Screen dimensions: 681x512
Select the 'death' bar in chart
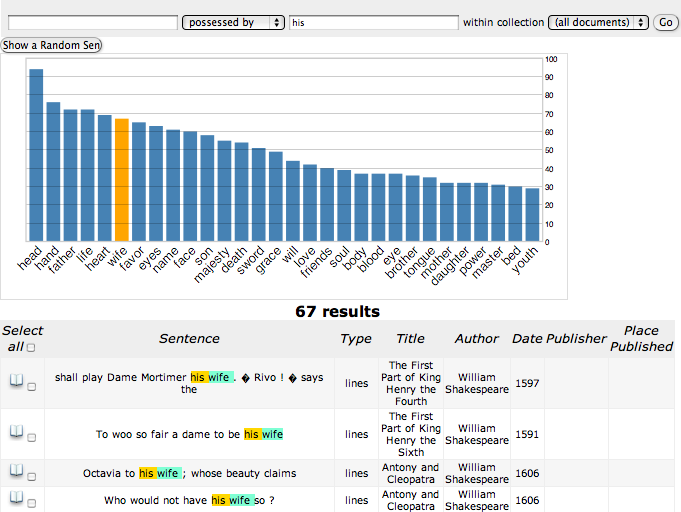point(241,192)
